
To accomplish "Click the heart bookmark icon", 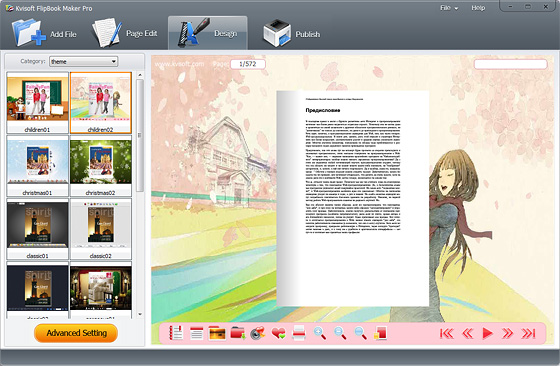I will click(279, 333).
